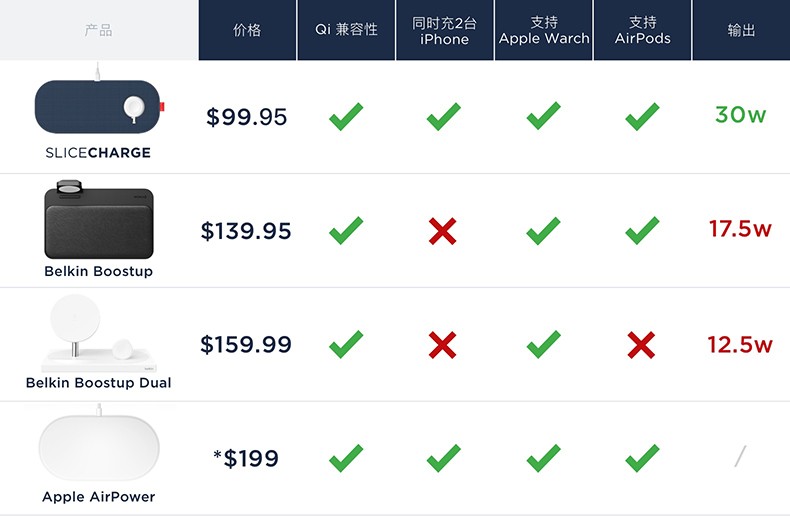Image resolution: width=790 pixels, height=516 pixels.
Task: Click the Belkin Boostup Dual charger image
Action: pos(99,334)
